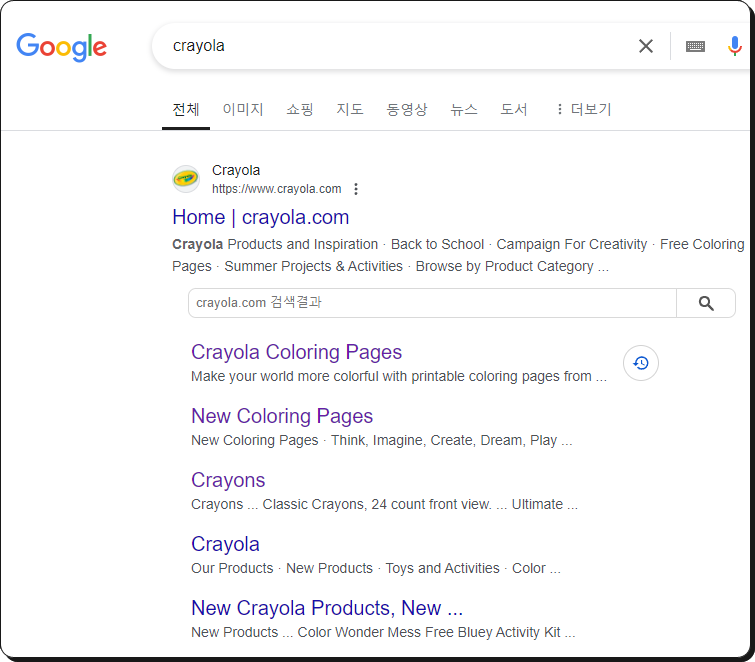Expand the 더보기 menu
The width and height of the screenshot is (755, 662).
584,110
